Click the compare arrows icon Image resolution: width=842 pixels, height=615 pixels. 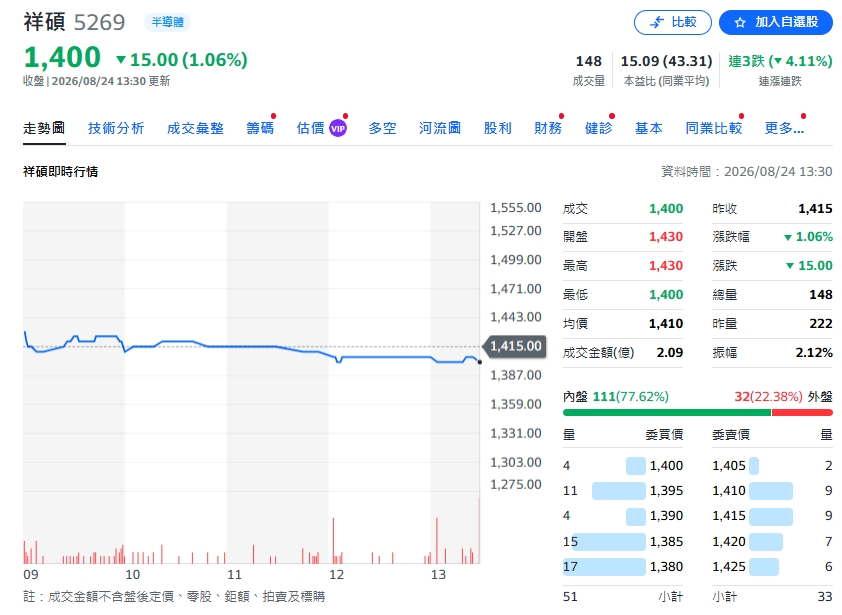pyautogui.click(x=657, y=23)
